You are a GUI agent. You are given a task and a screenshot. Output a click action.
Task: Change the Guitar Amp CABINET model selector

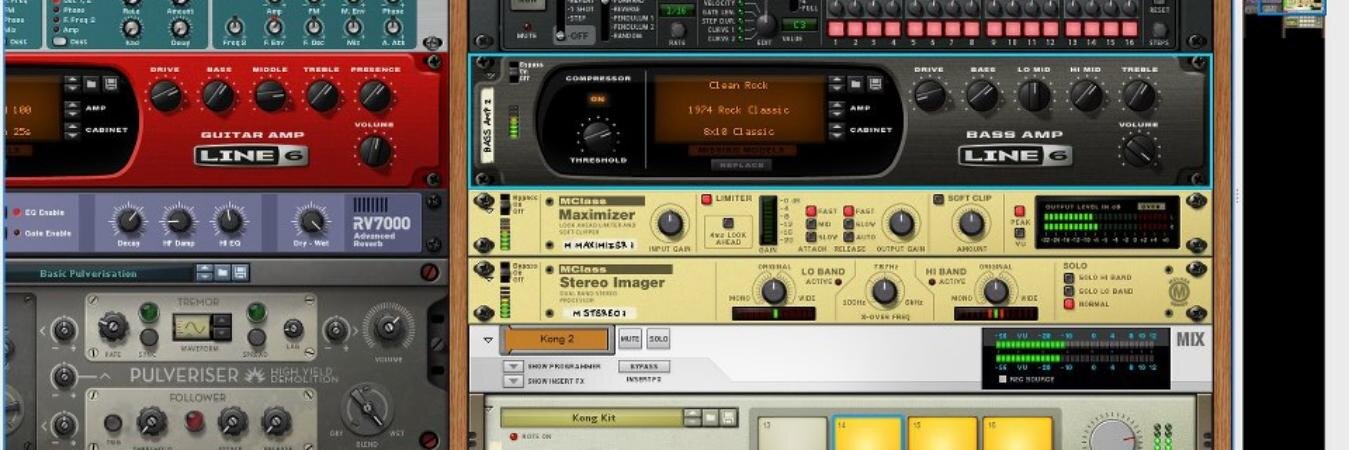(x=71, y=129)
